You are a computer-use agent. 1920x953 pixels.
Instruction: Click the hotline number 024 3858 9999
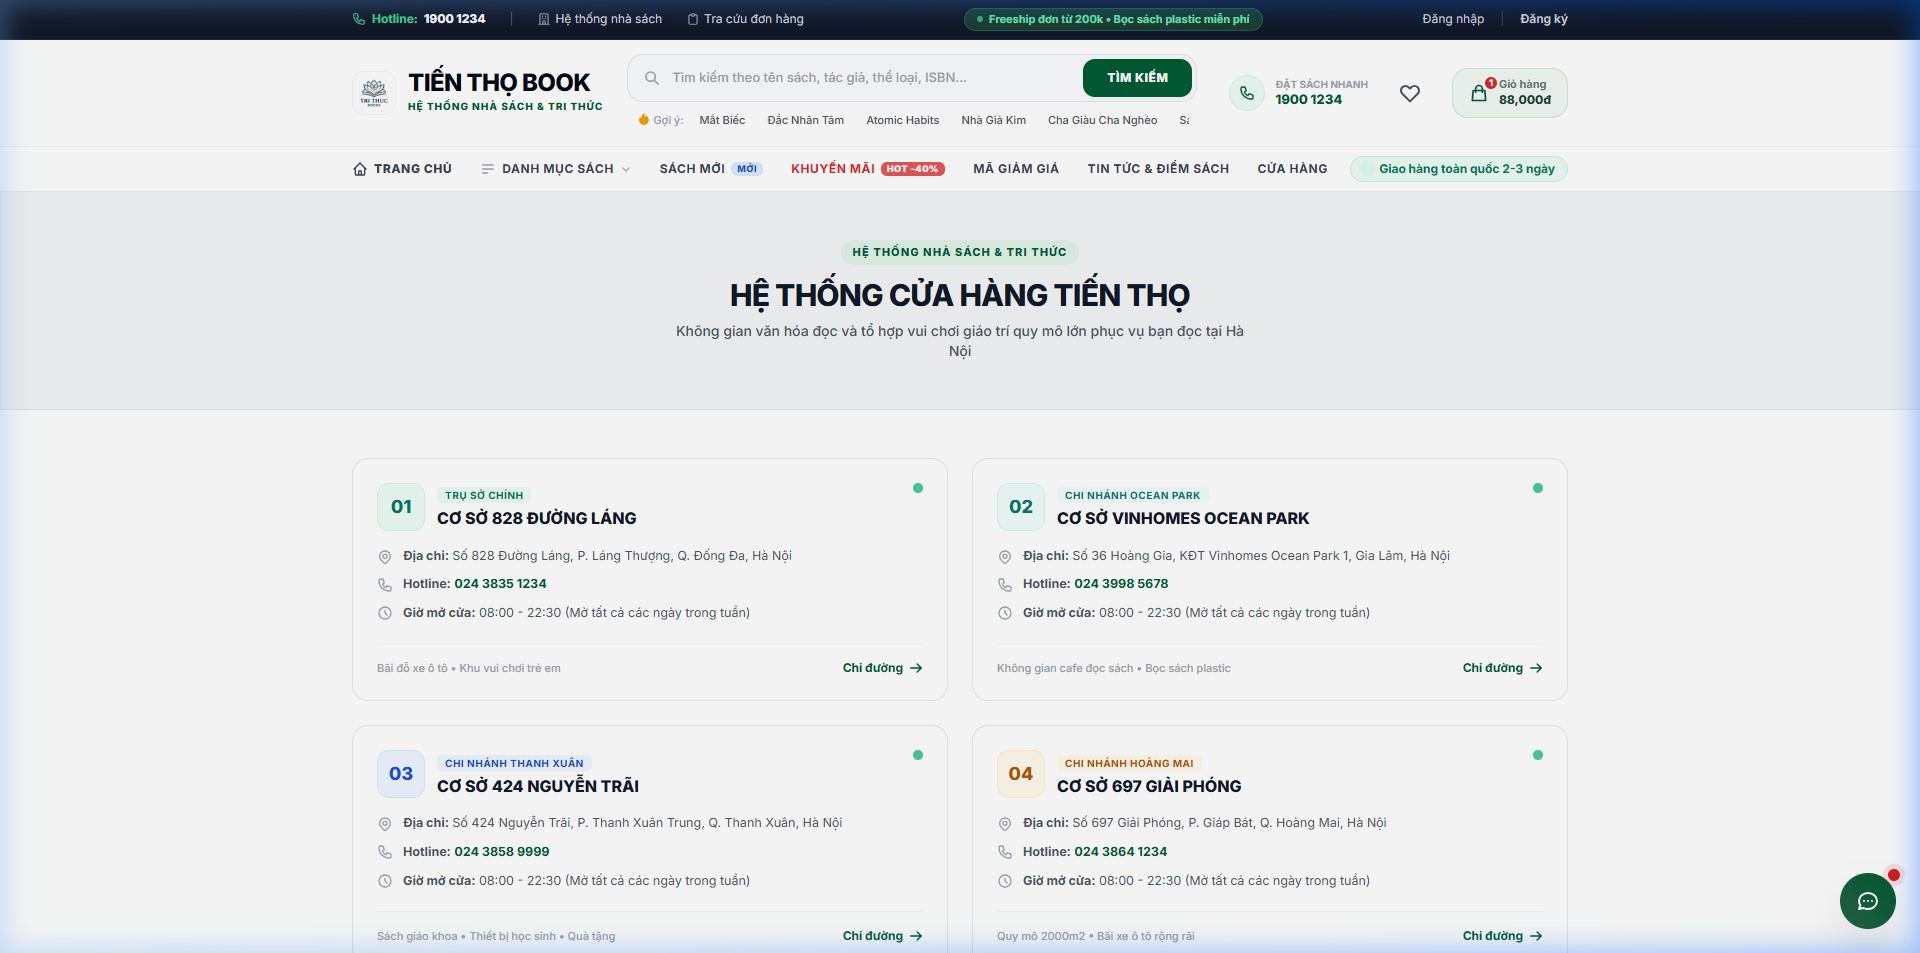click(x=502, y=852)
